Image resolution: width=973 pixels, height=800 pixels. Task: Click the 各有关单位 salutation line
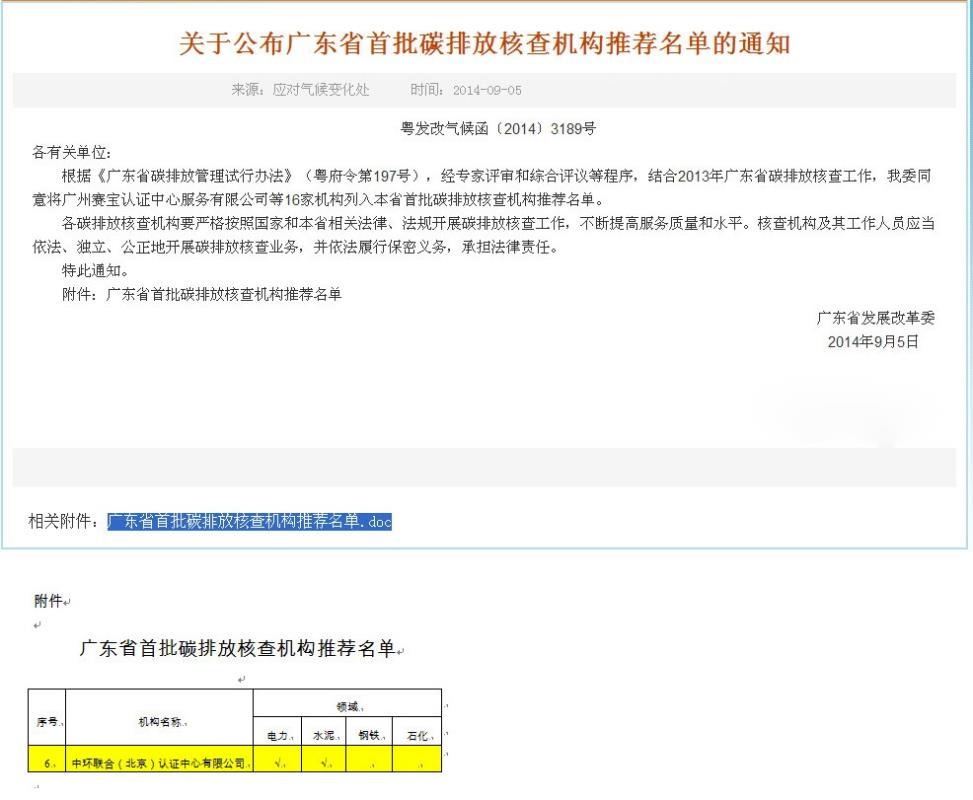click(x=73, y=152)
